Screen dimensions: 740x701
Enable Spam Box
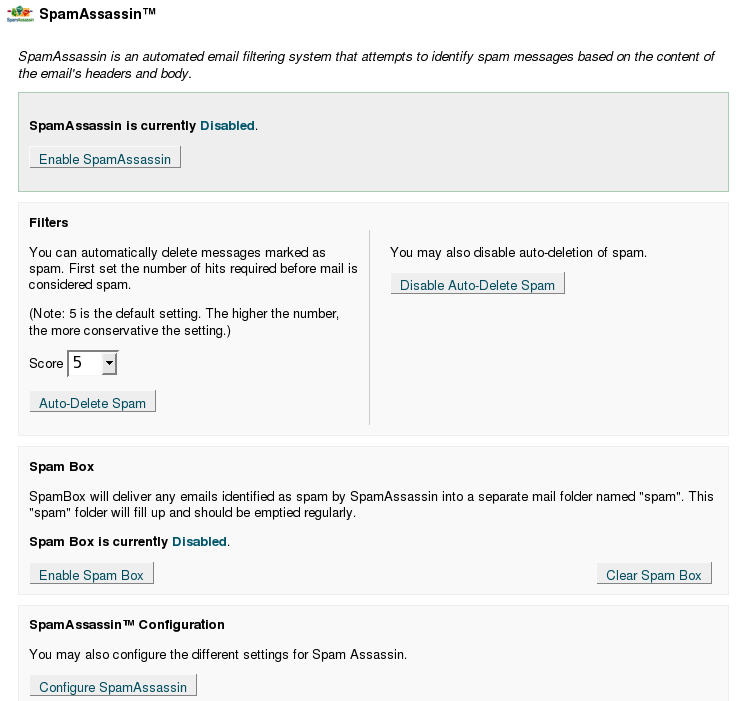tap(91, 575)
